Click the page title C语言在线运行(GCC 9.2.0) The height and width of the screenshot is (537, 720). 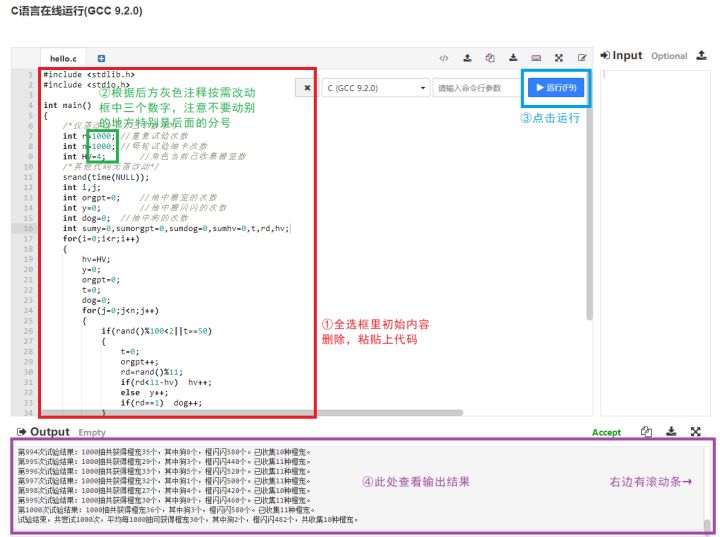click(x=77, y=11)
